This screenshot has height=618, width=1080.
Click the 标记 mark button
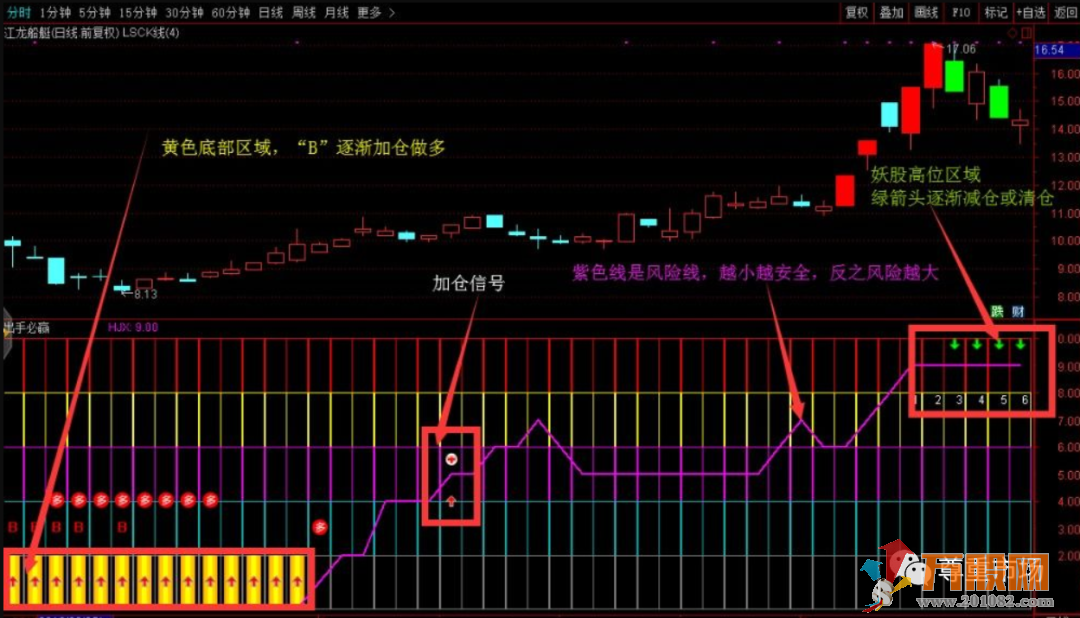[x=995, y=12]
